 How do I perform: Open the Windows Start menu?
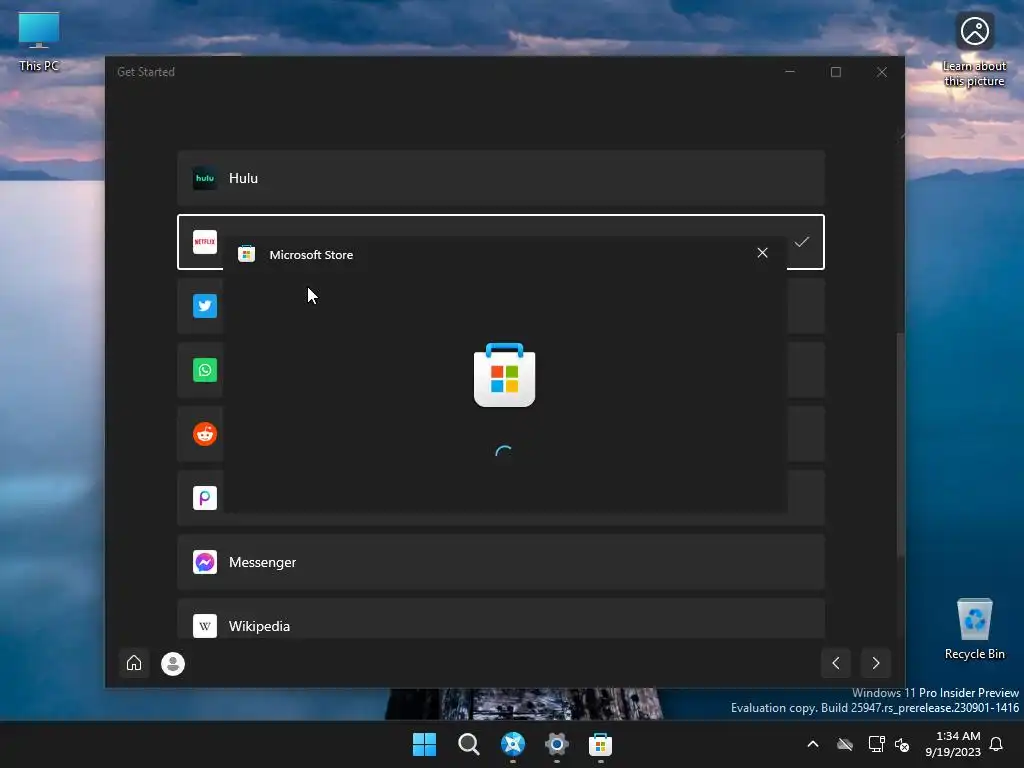tap(424, 744)
